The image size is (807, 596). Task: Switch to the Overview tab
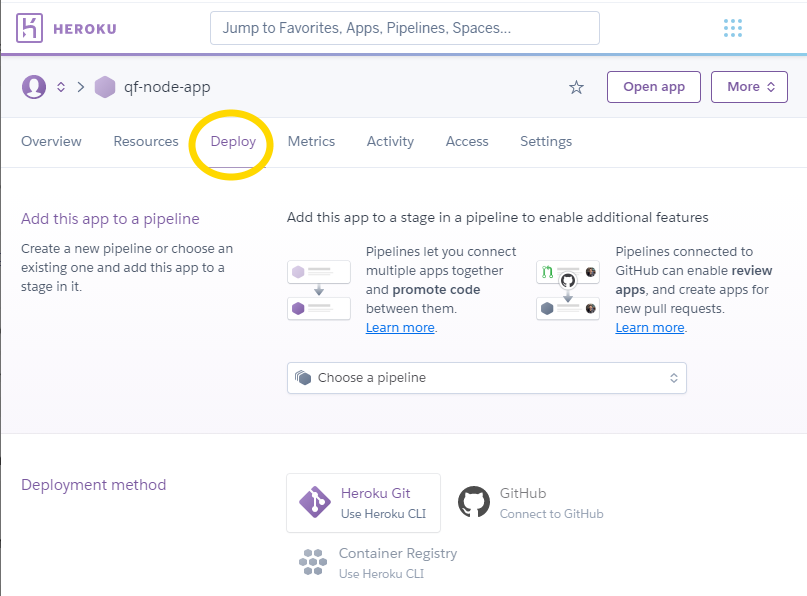click(51, 141)
